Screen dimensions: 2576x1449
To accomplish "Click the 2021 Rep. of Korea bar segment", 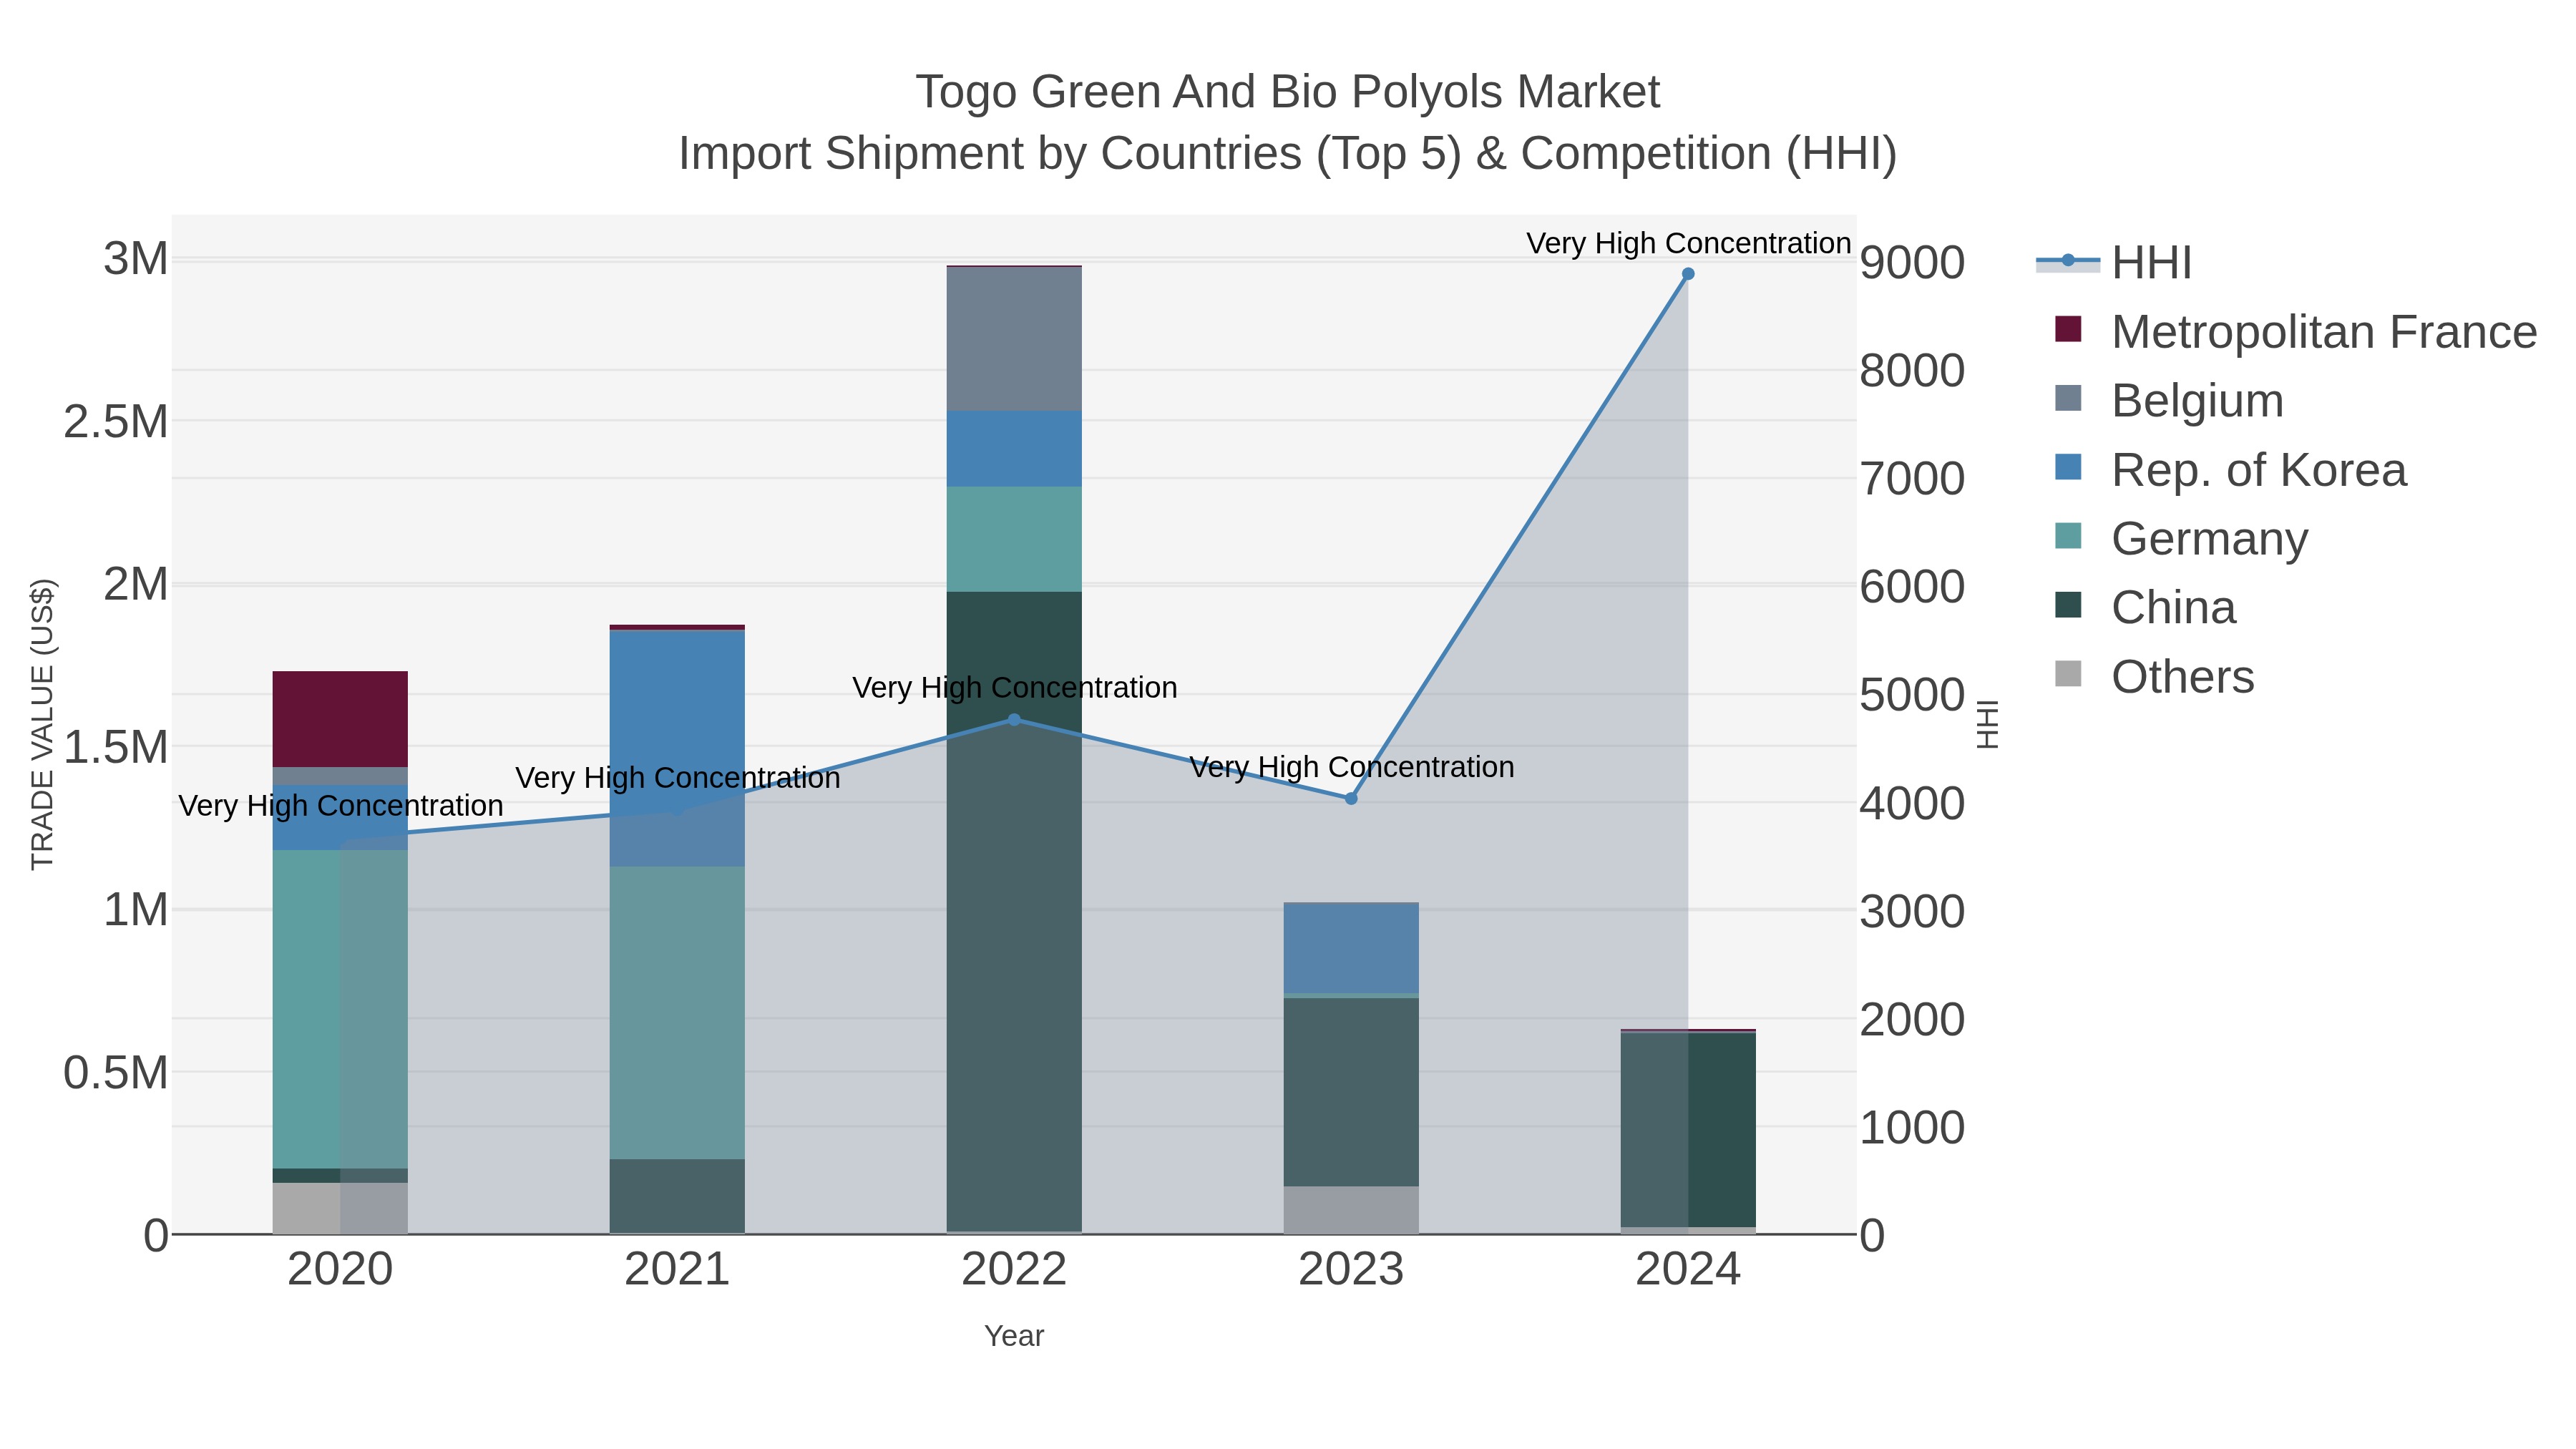I will 677,749.
